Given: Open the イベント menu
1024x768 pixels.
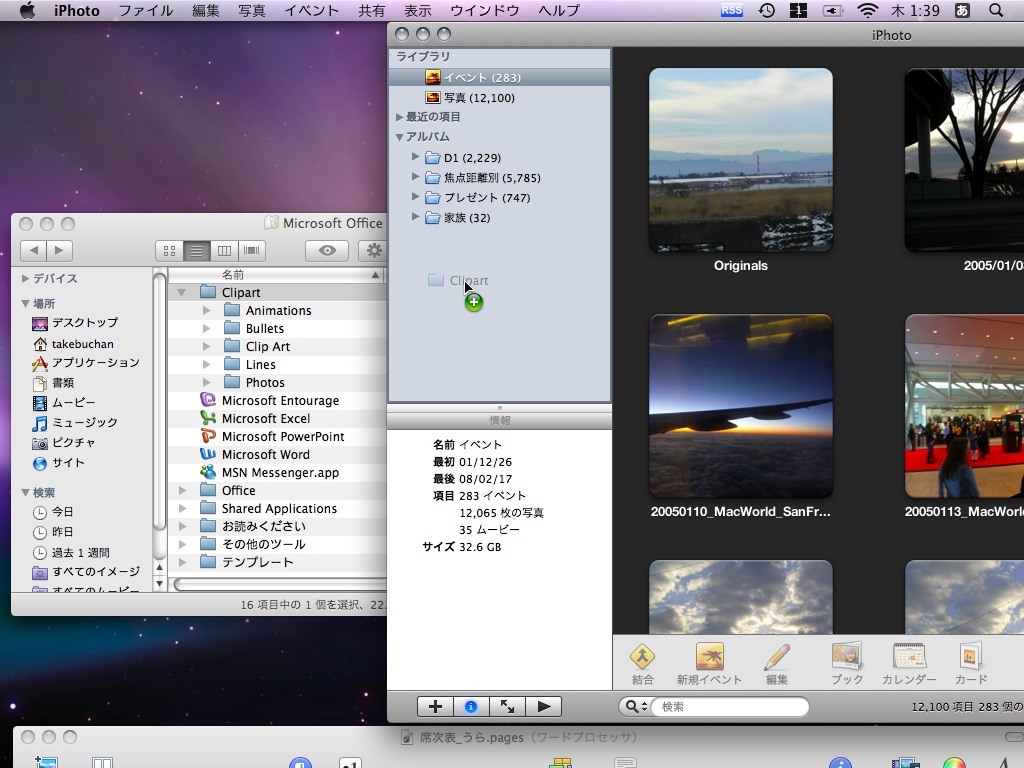Looking at the screenshot, I should [x=312, y=10].
